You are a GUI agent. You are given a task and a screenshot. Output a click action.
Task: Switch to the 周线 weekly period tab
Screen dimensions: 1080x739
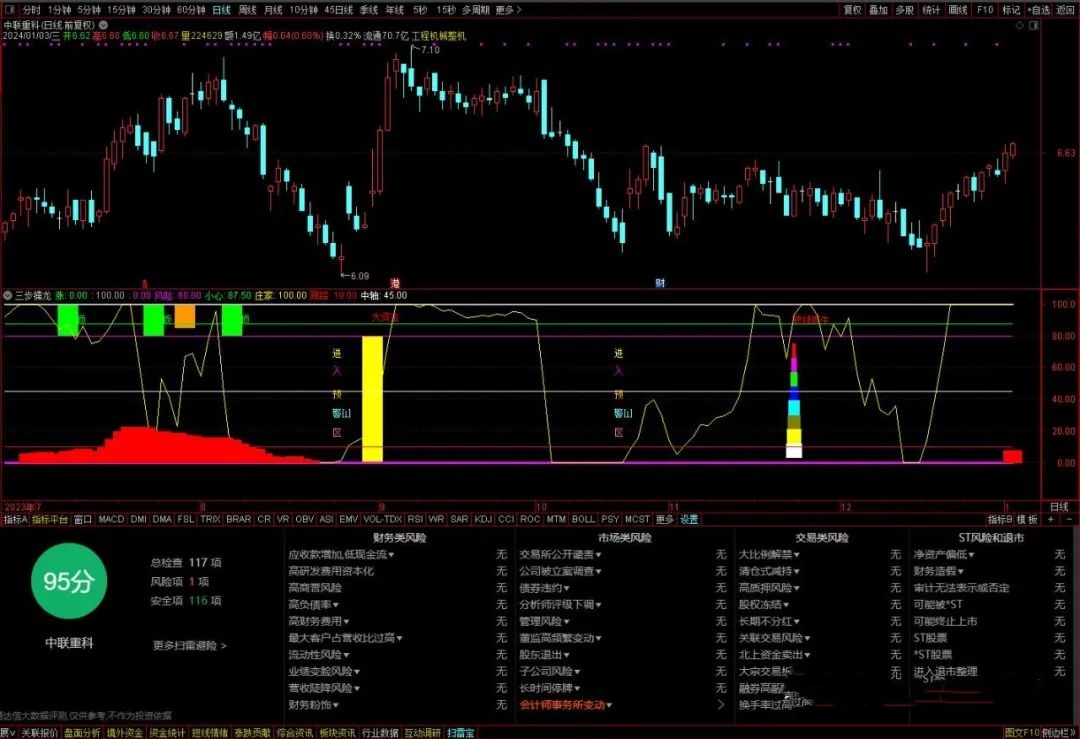click(246, 9)
